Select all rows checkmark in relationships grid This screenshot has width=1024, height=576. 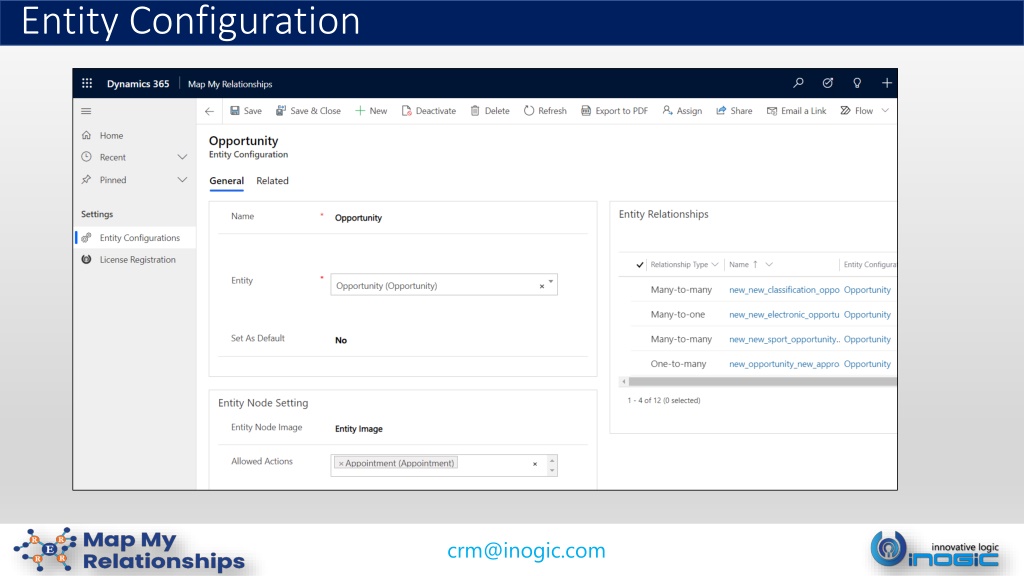point(639,265)
